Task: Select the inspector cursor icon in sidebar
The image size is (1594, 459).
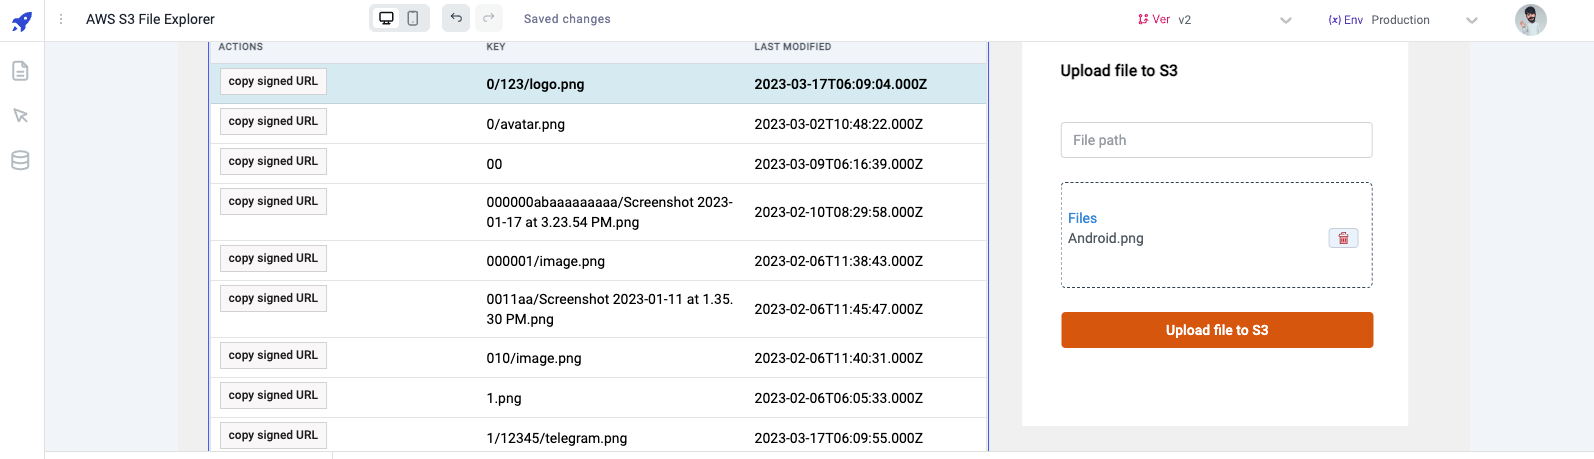Action: click(20, 116)
